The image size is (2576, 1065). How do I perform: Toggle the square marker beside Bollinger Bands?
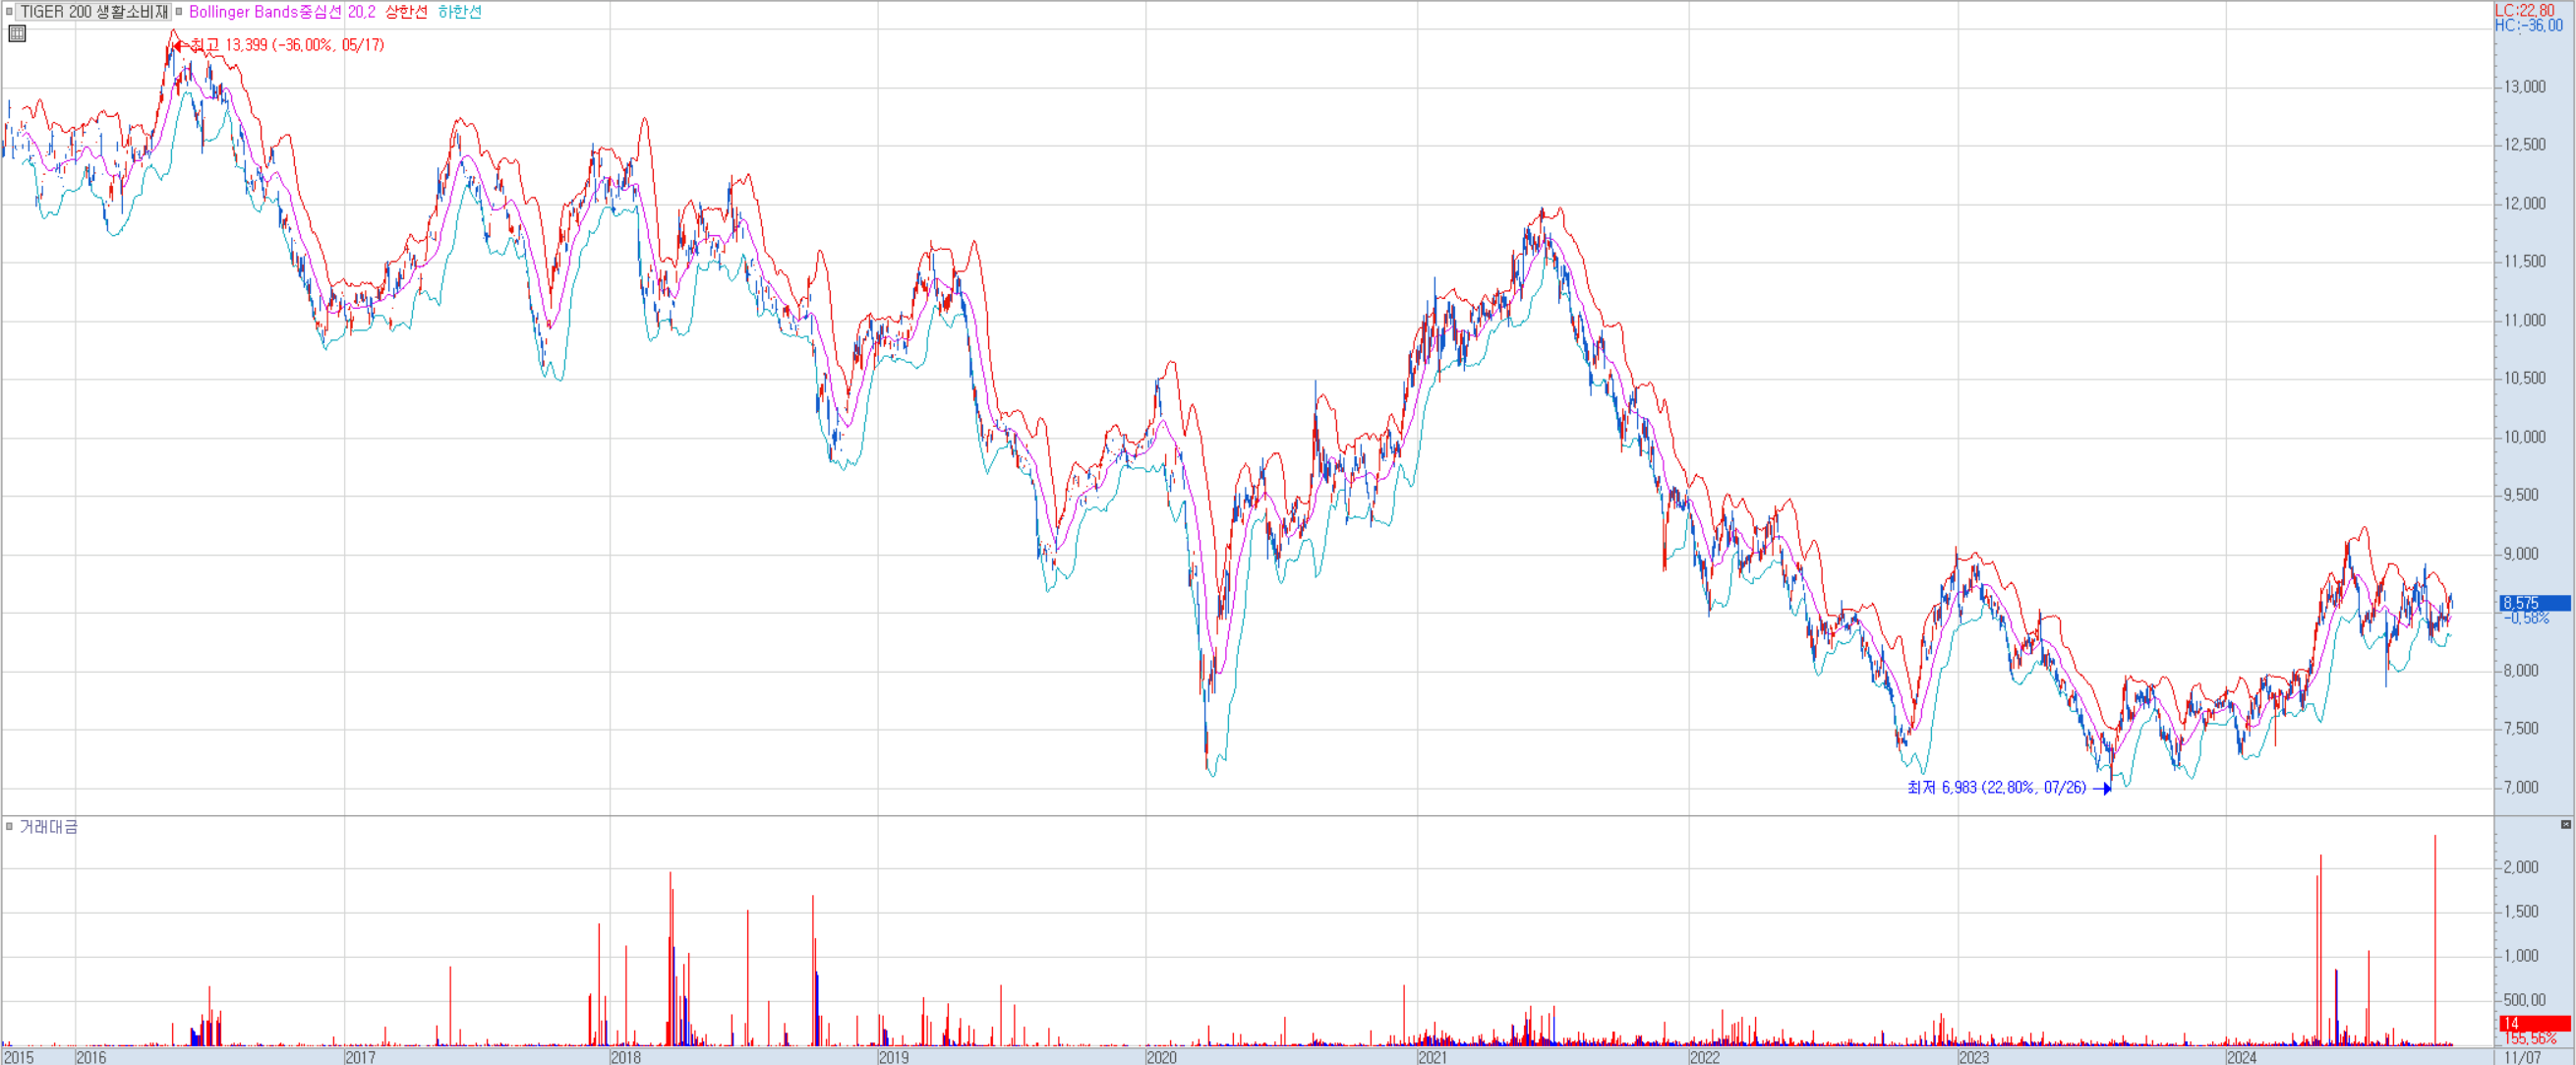click(x=179, y=12)
